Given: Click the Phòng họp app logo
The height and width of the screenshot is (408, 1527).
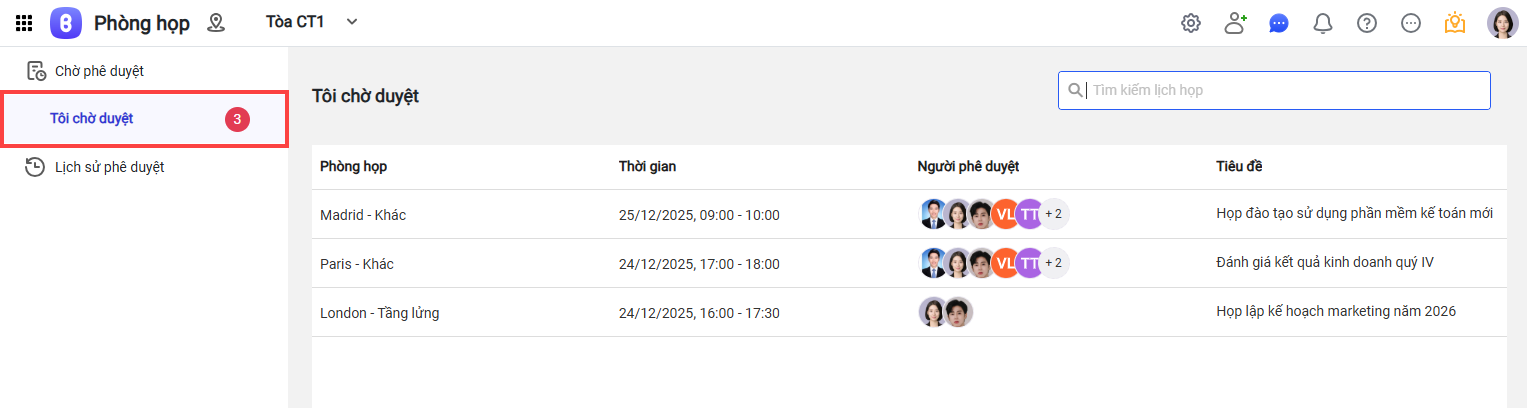Looking at the screenshot, I should point(66,23).
